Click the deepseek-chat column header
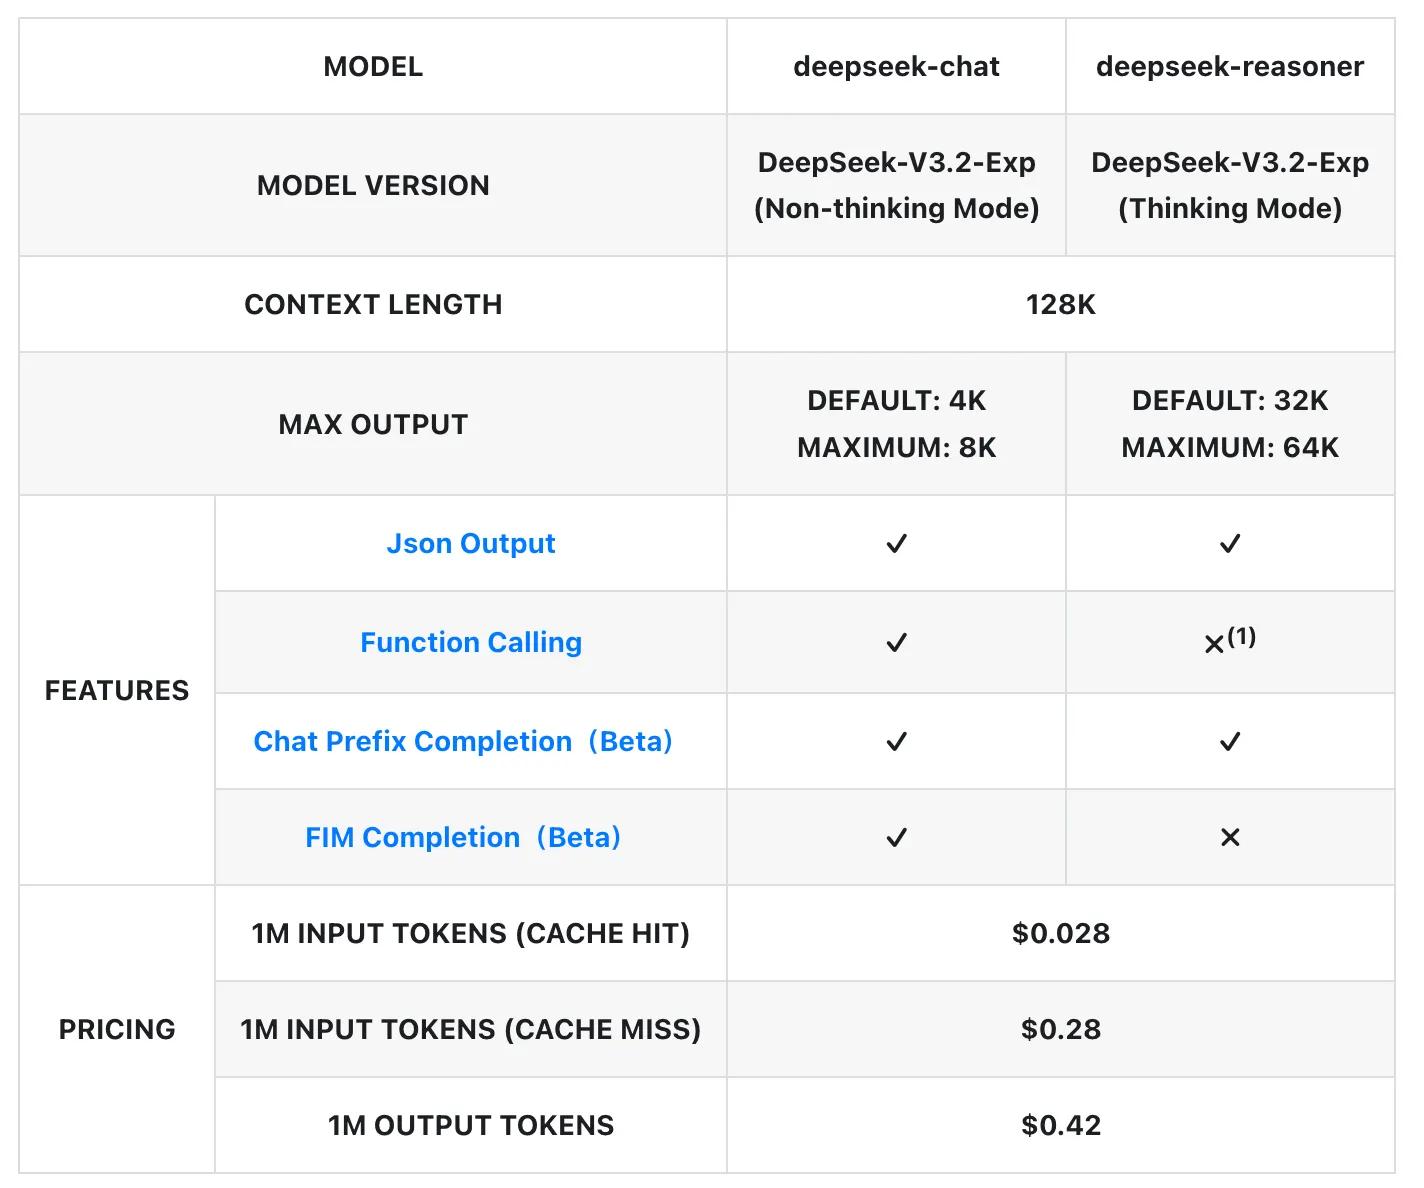Screen dimensions: 1424x1188 coord(896,67)
